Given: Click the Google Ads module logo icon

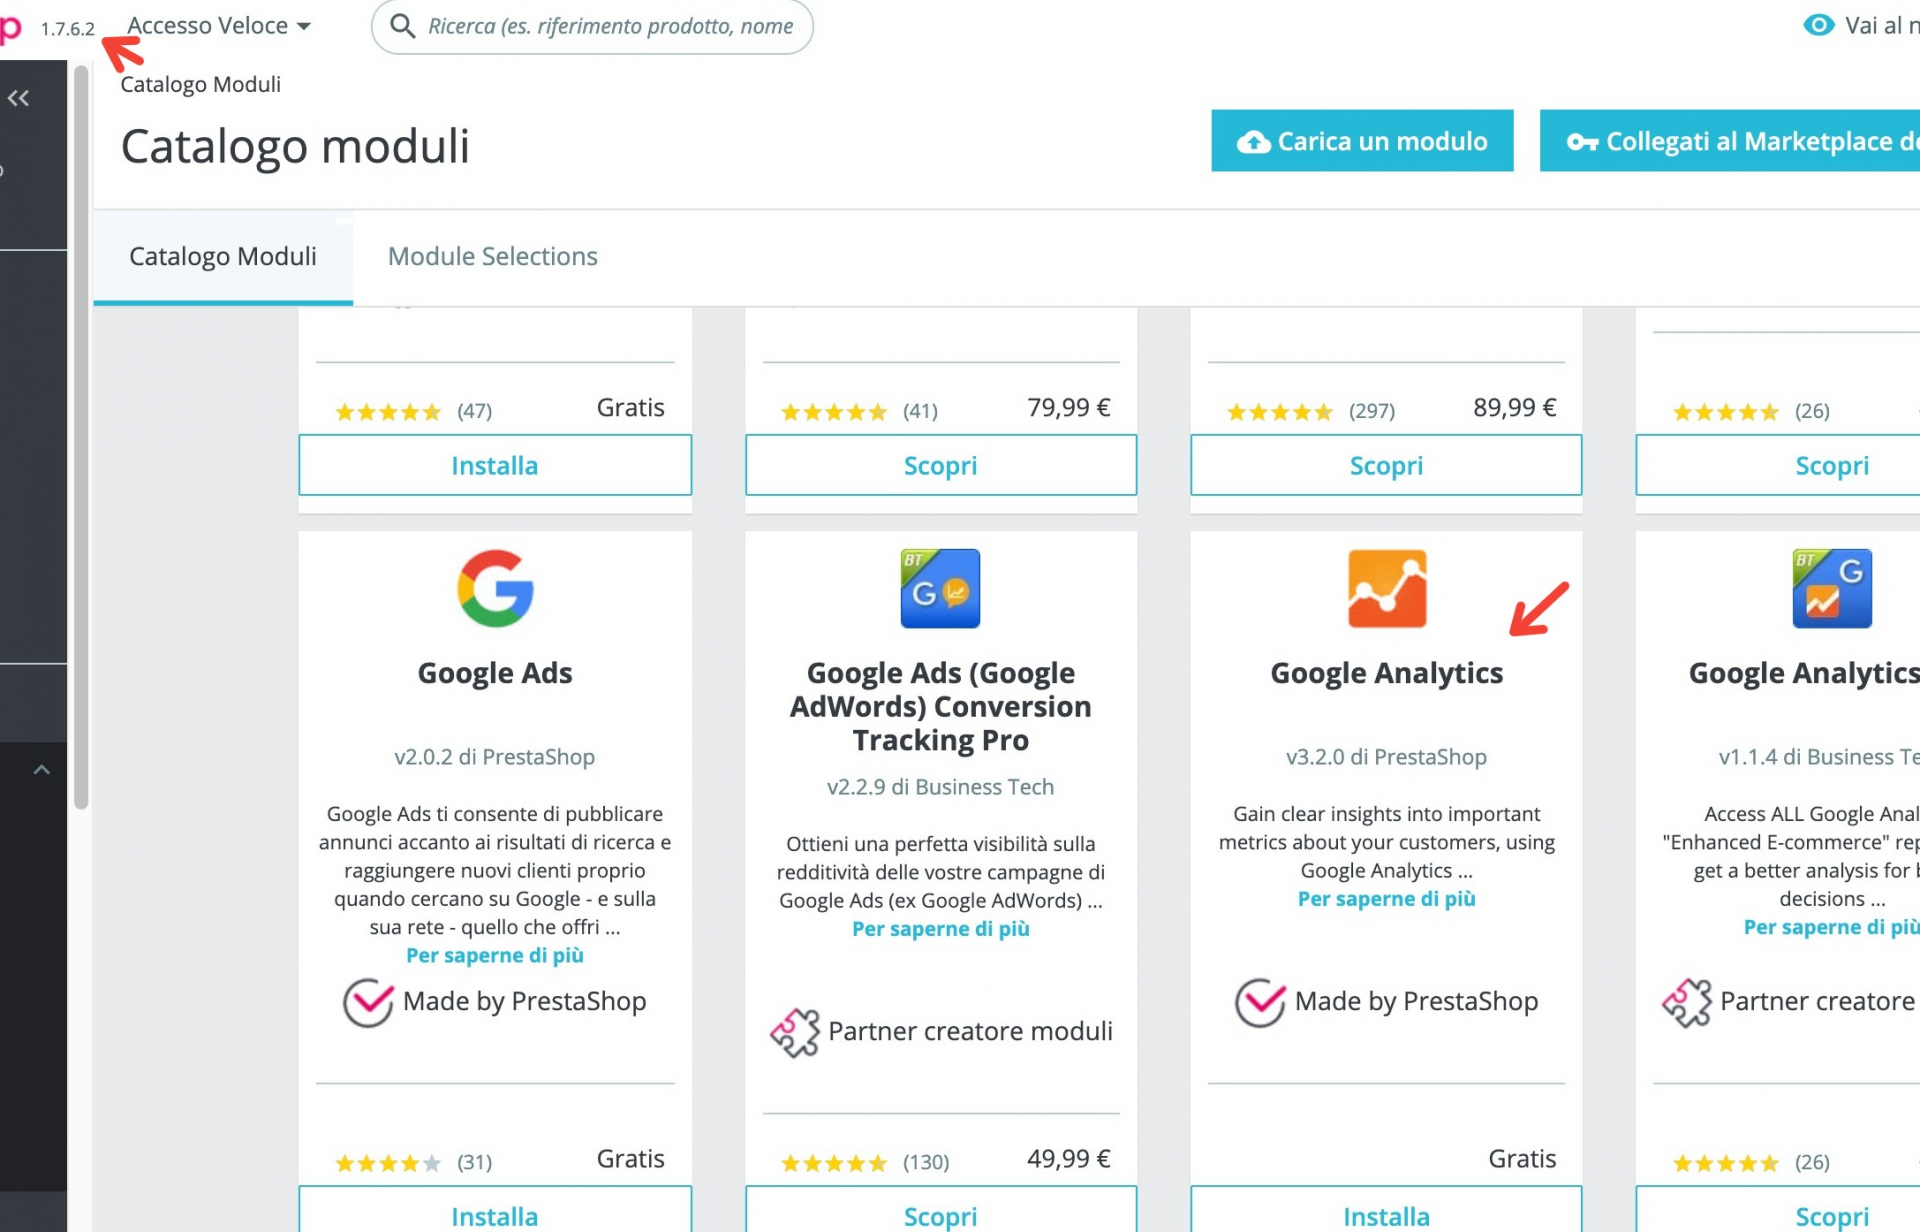Looking at the screenshot, I should (495, 588).
